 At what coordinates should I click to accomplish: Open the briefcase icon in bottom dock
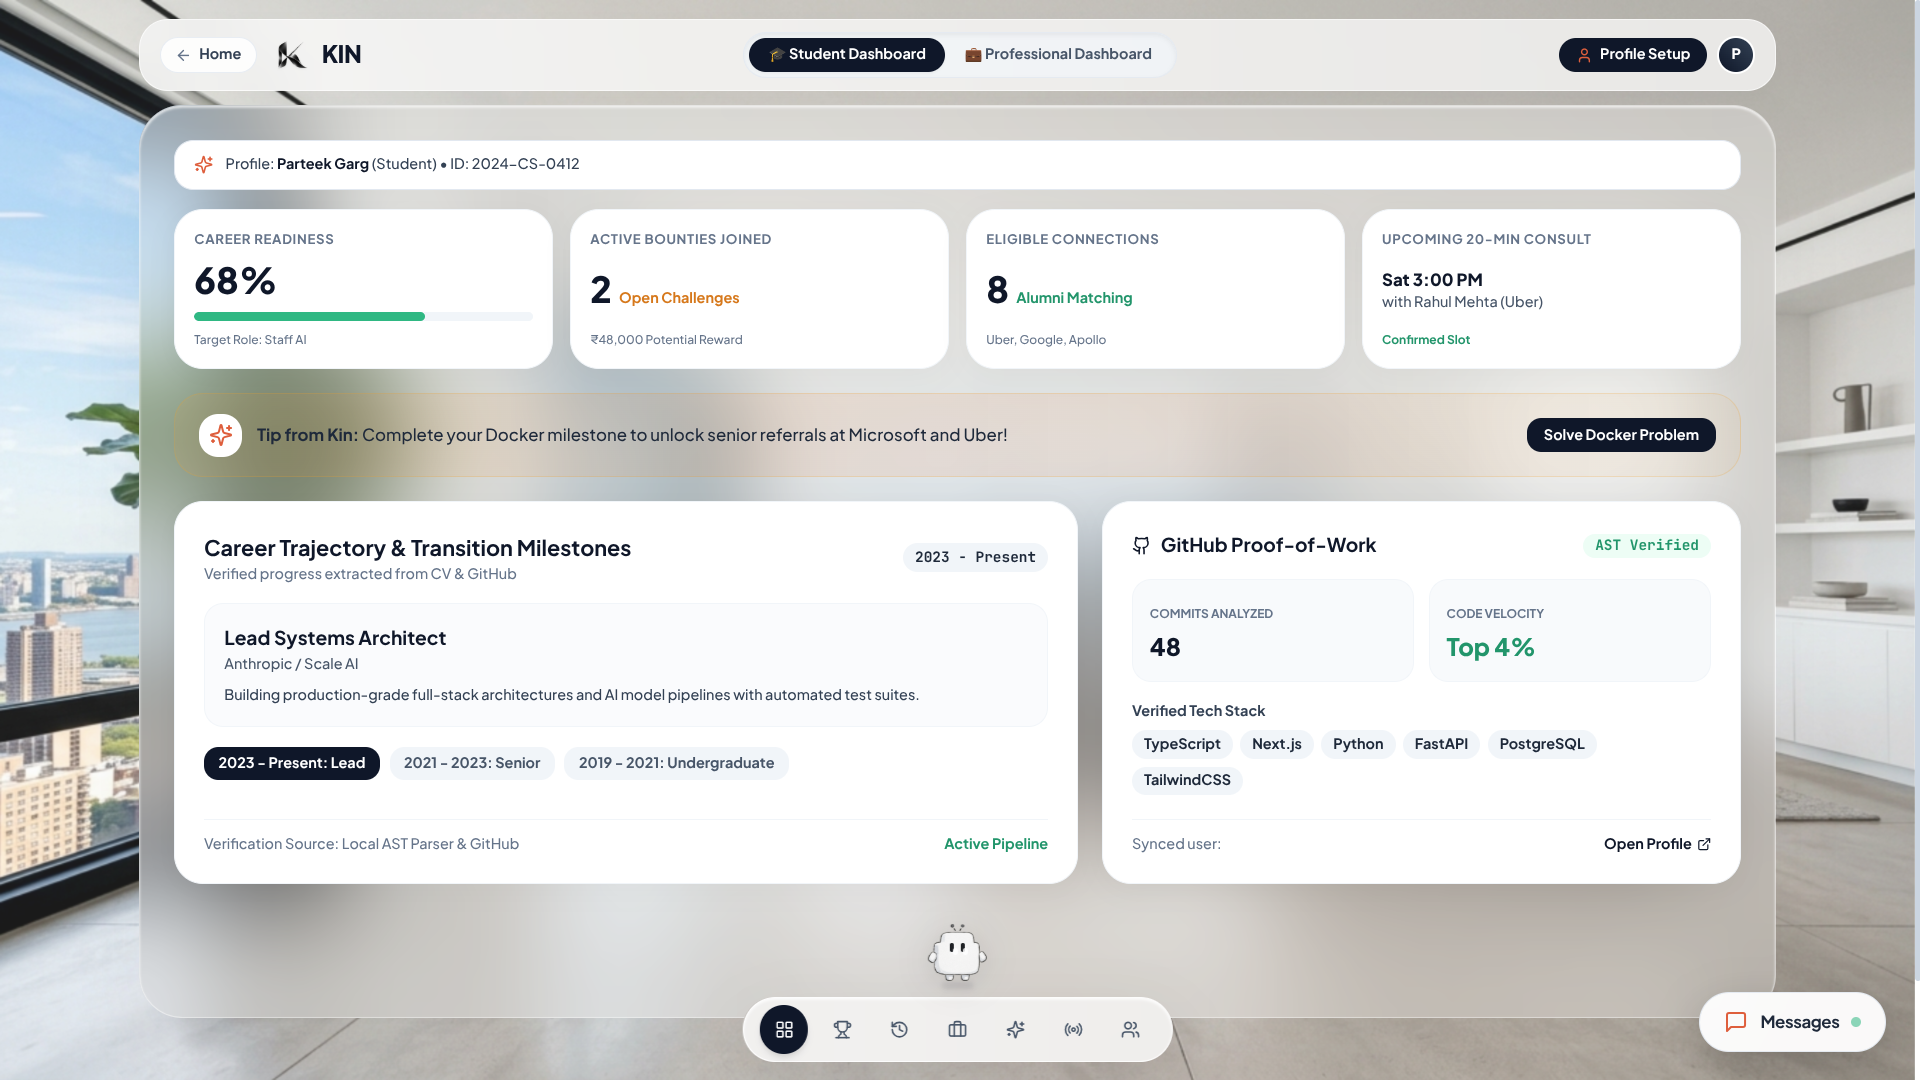coord(957,1029)
